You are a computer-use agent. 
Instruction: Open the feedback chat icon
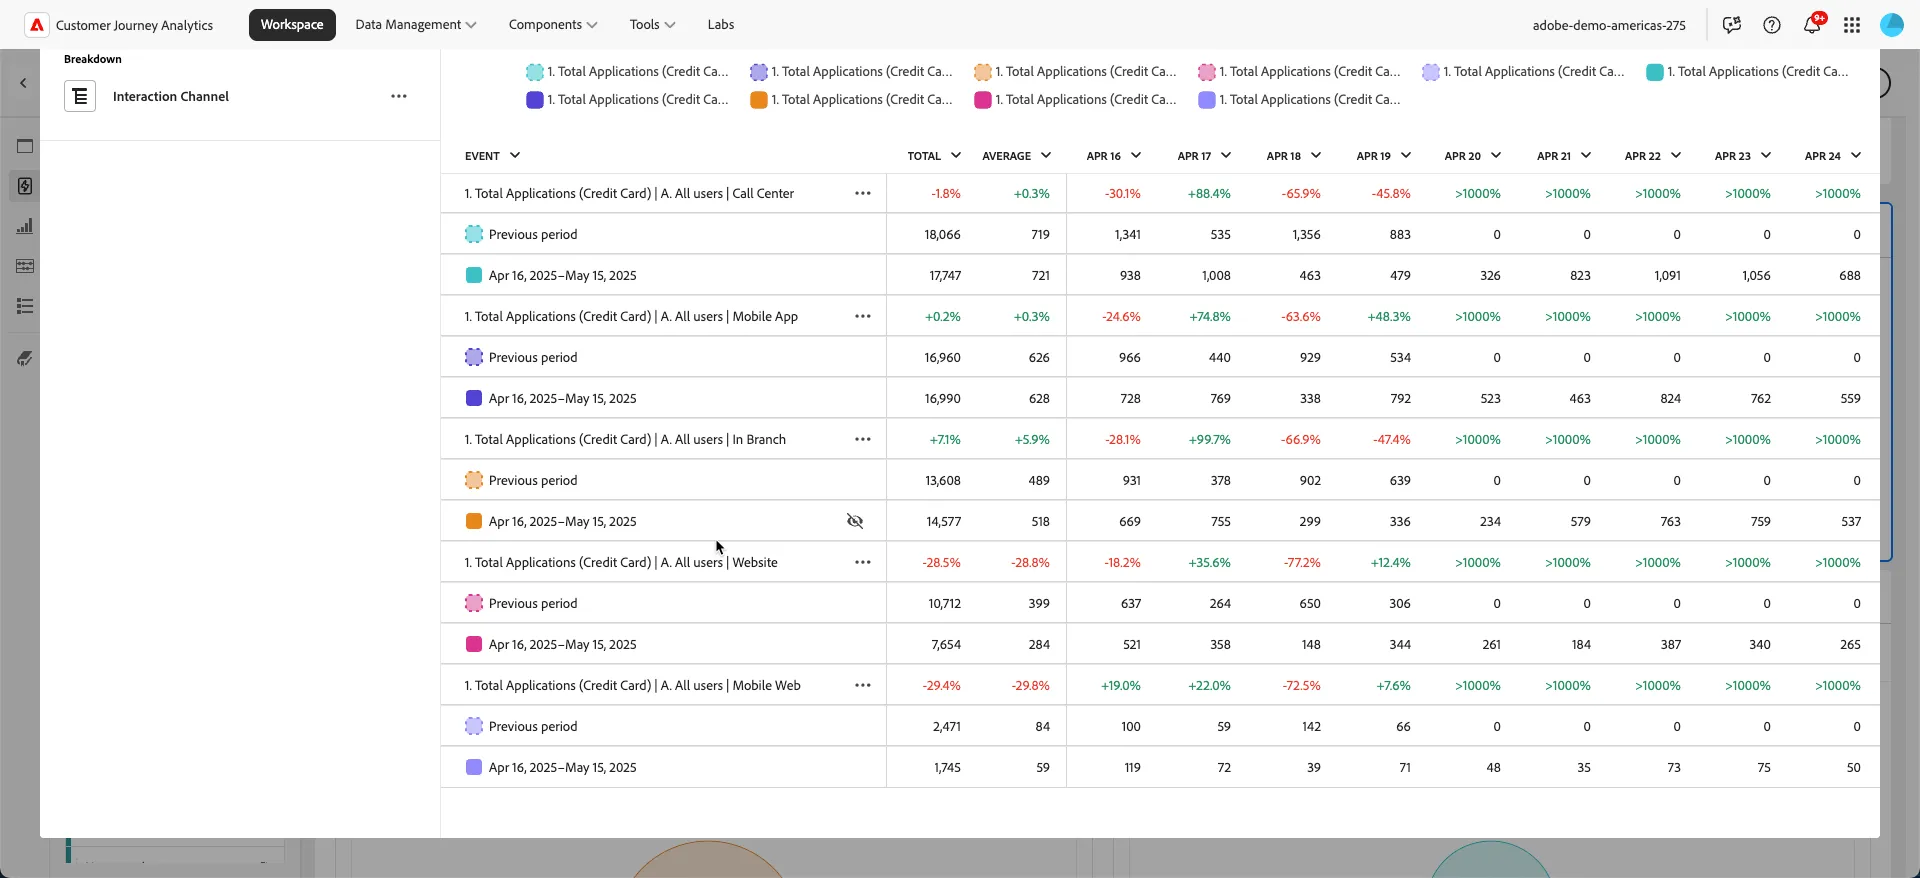coord(1732,25)
